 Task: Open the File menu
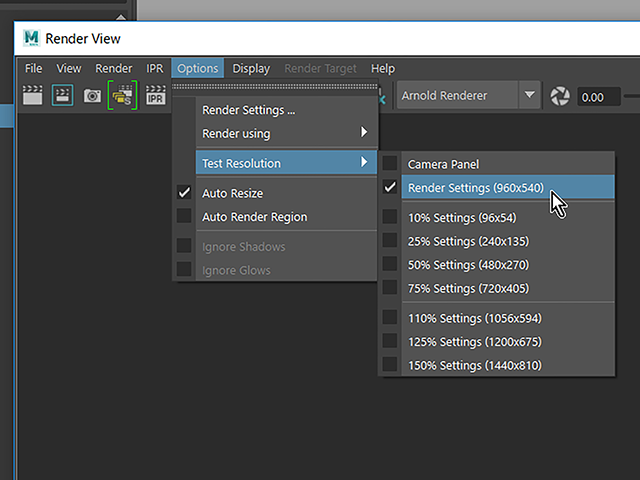click(33, 68)
